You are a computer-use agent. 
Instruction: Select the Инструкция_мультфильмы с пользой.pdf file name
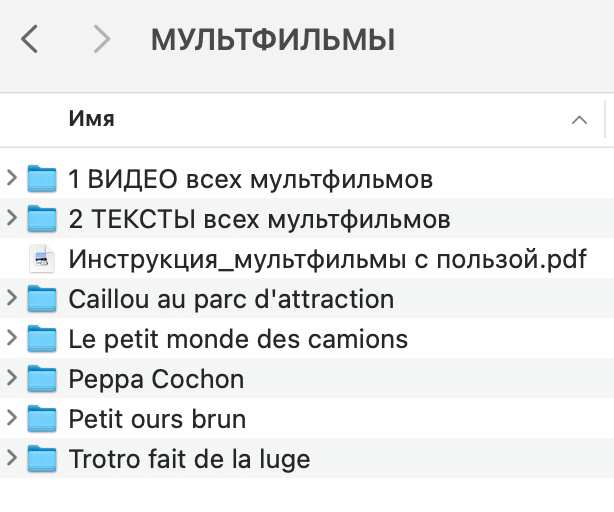click(x=327, y=259)
